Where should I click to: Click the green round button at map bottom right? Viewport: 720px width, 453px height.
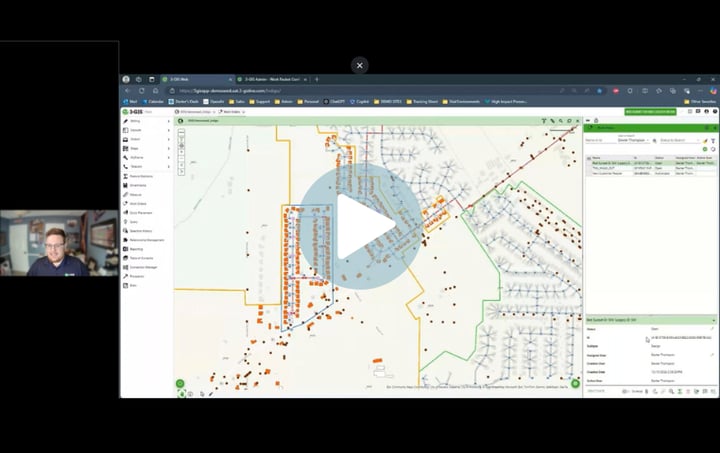pos(575,383)
